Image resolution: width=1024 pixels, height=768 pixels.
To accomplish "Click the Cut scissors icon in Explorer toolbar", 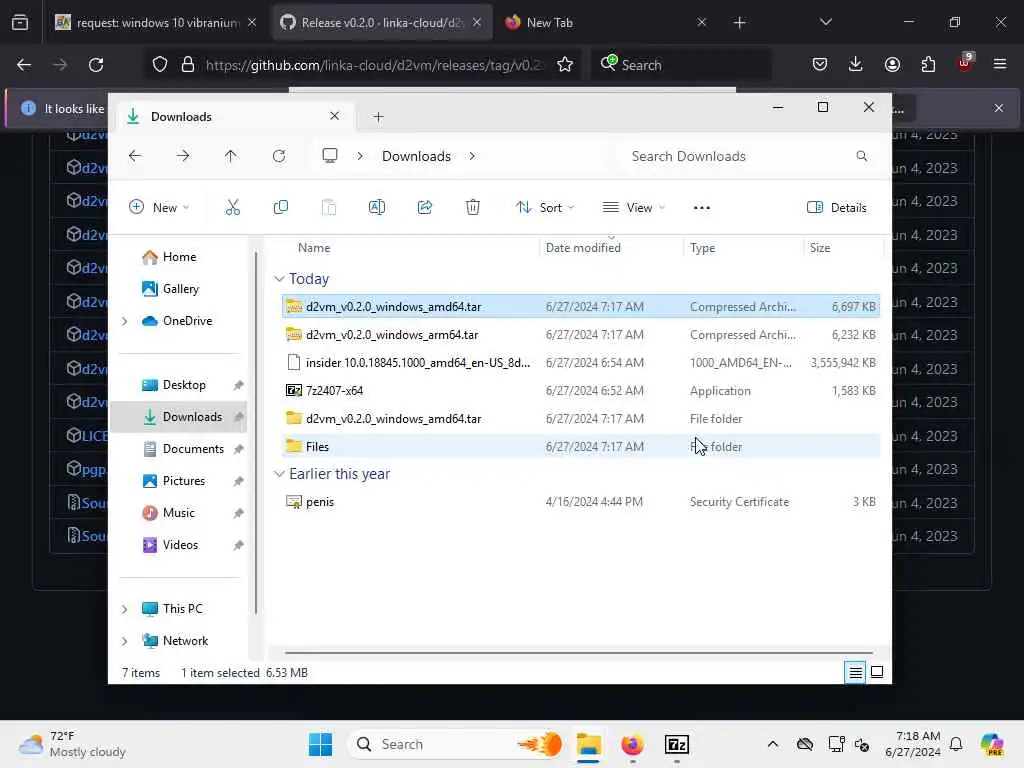I will click(232, 208).
